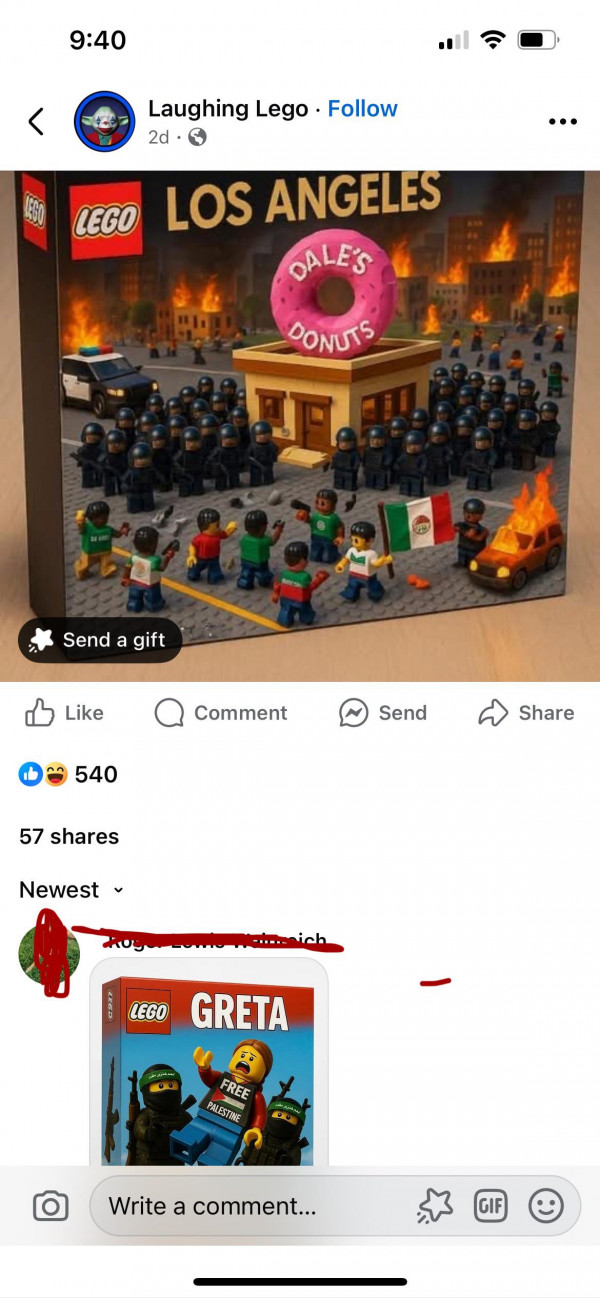
Task: Open the GIF picker
Action: click(x=490, y=1206)
